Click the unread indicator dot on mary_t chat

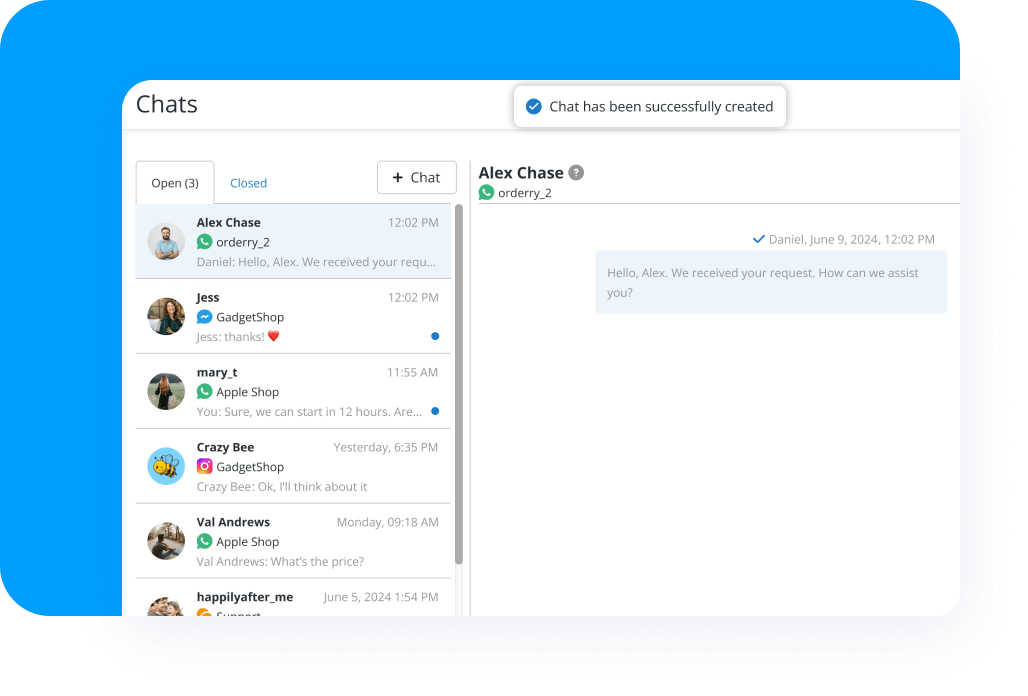(434, 411)
